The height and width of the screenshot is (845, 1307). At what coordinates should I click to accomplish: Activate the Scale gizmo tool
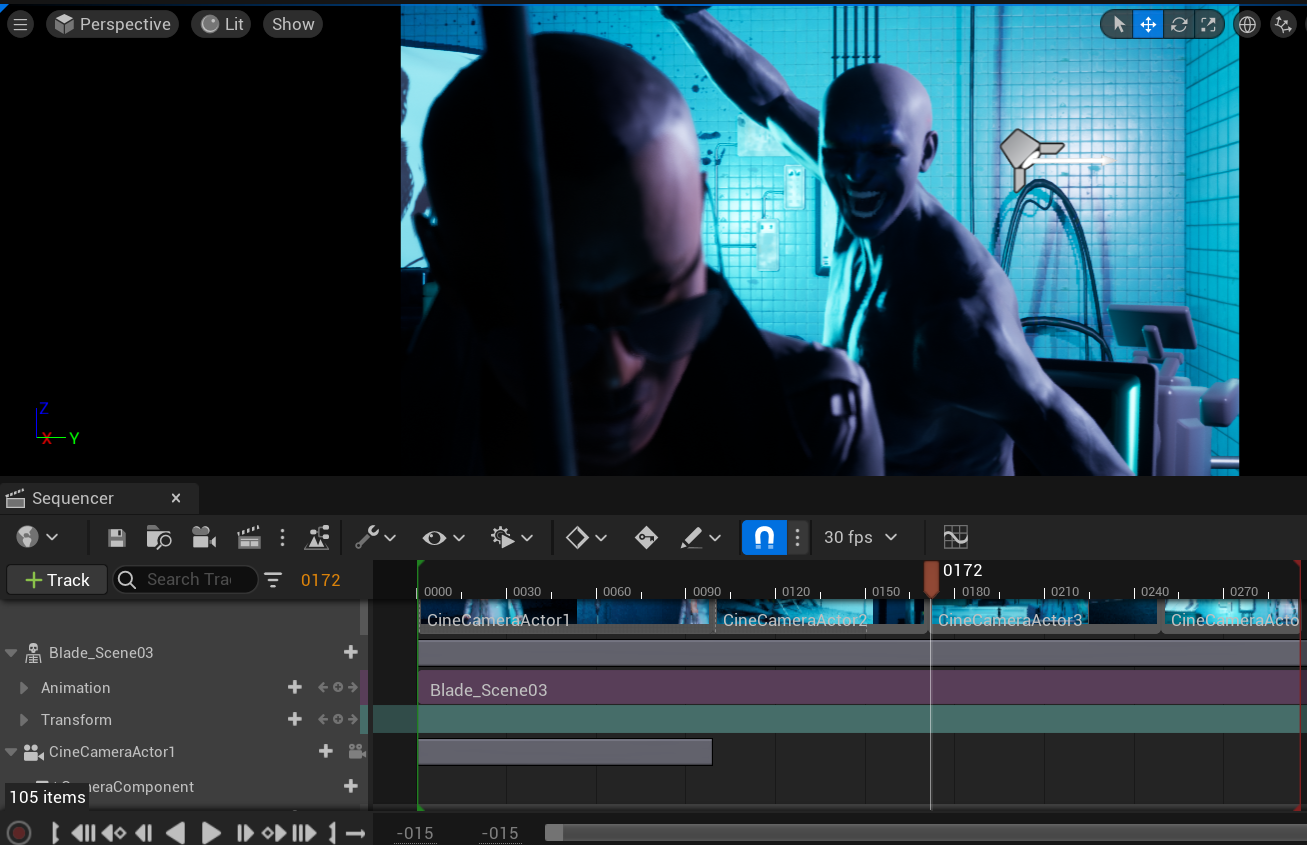tap(1209, 25)
